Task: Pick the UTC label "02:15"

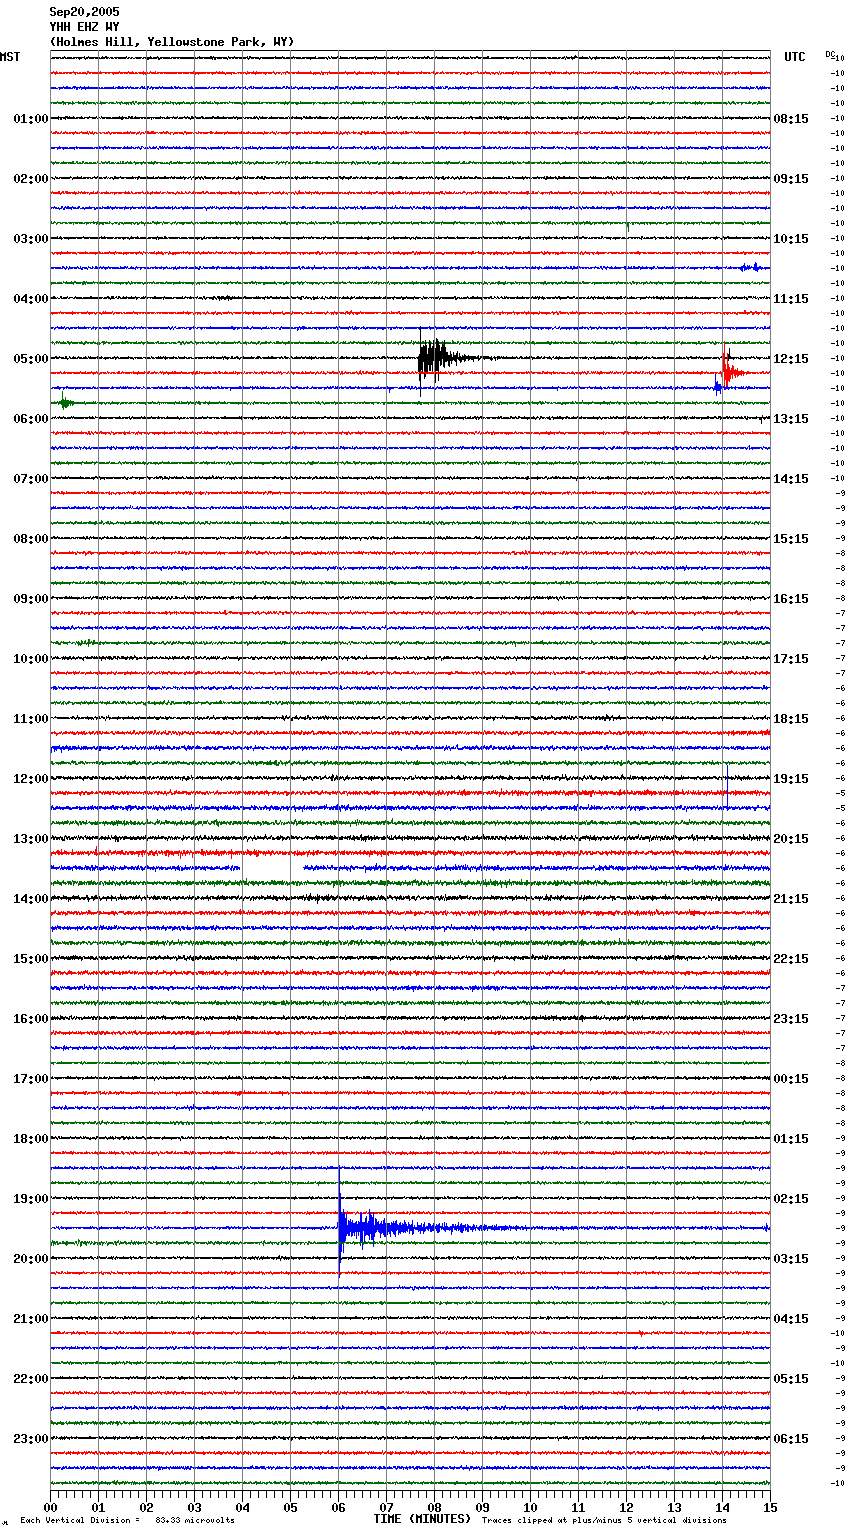Action: coord(791,1199)
